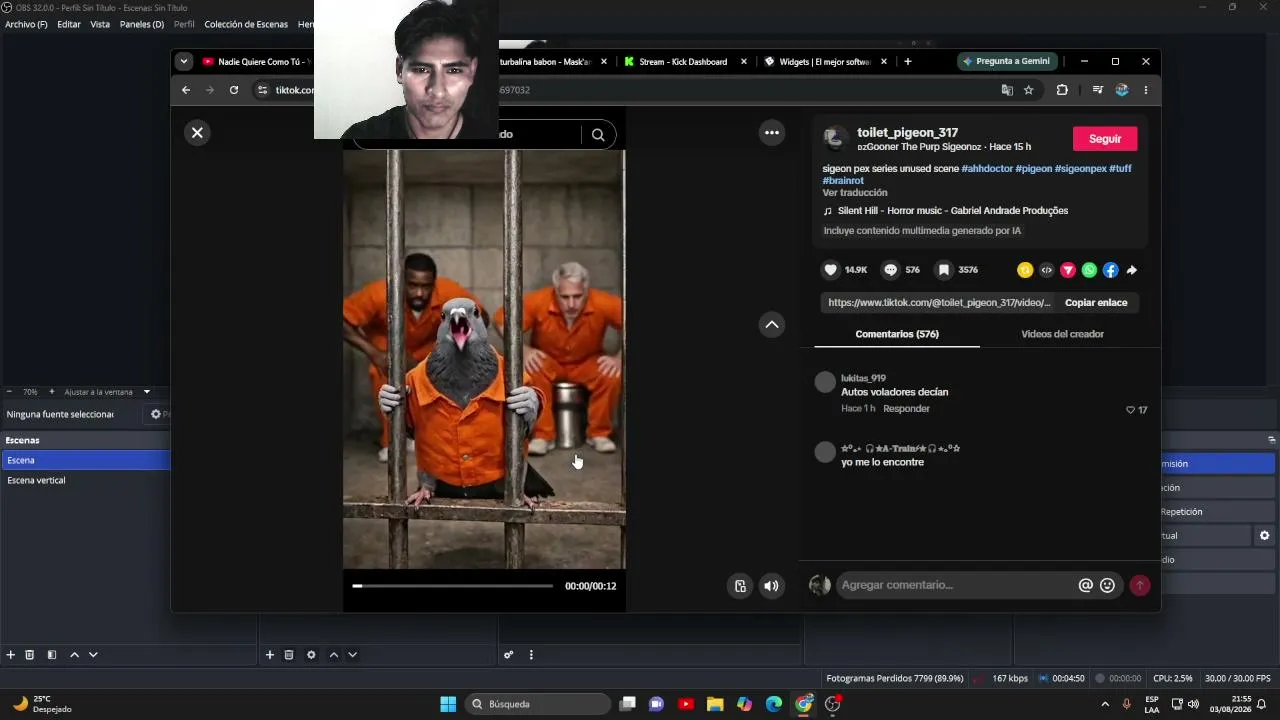Seek on the video progress bar
Screen dimensions: 1280x720
(x=453, y=586)
